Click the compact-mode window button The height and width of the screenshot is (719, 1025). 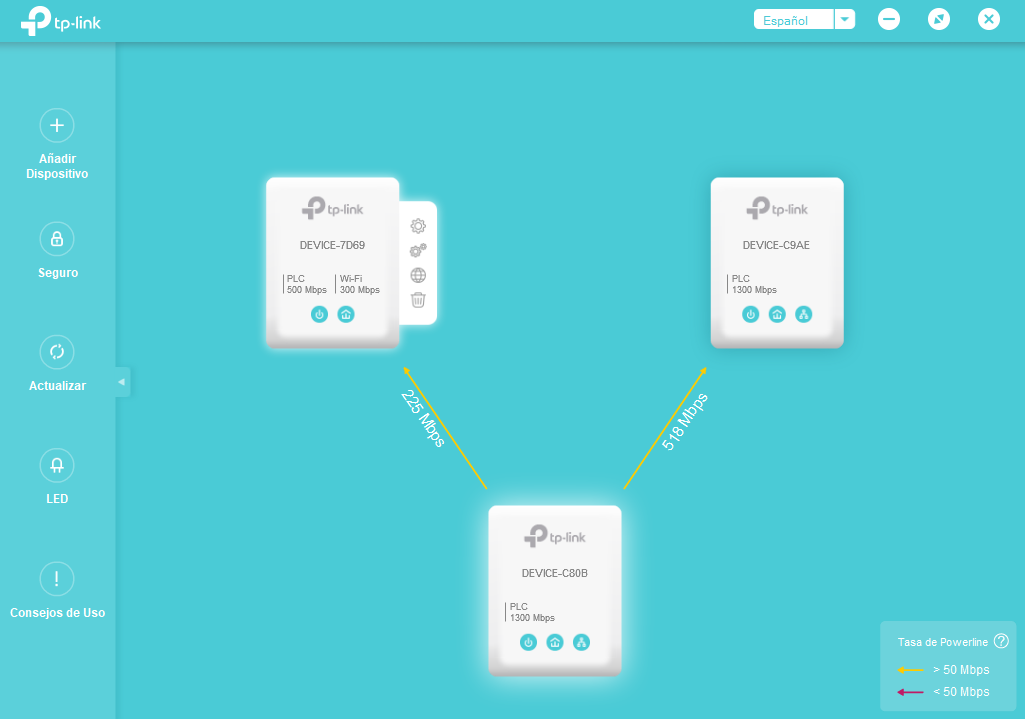click(939, 19)
